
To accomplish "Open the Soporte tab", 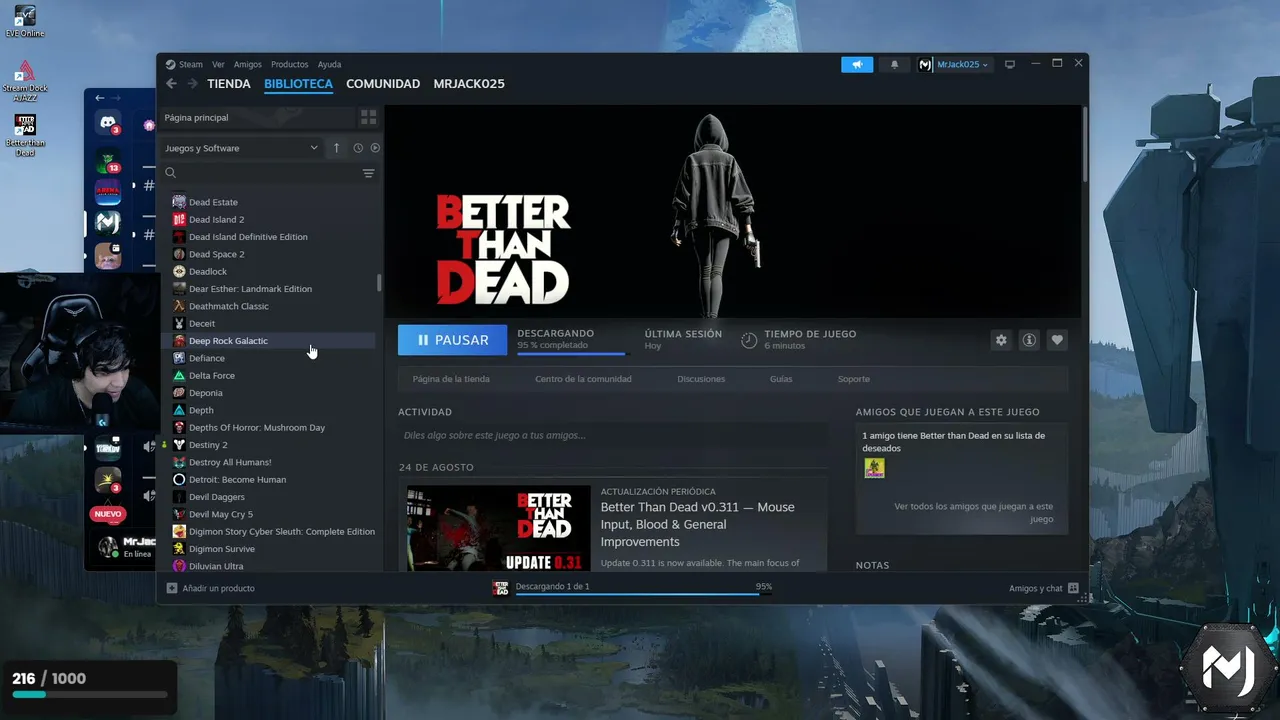I will [854, 379].
